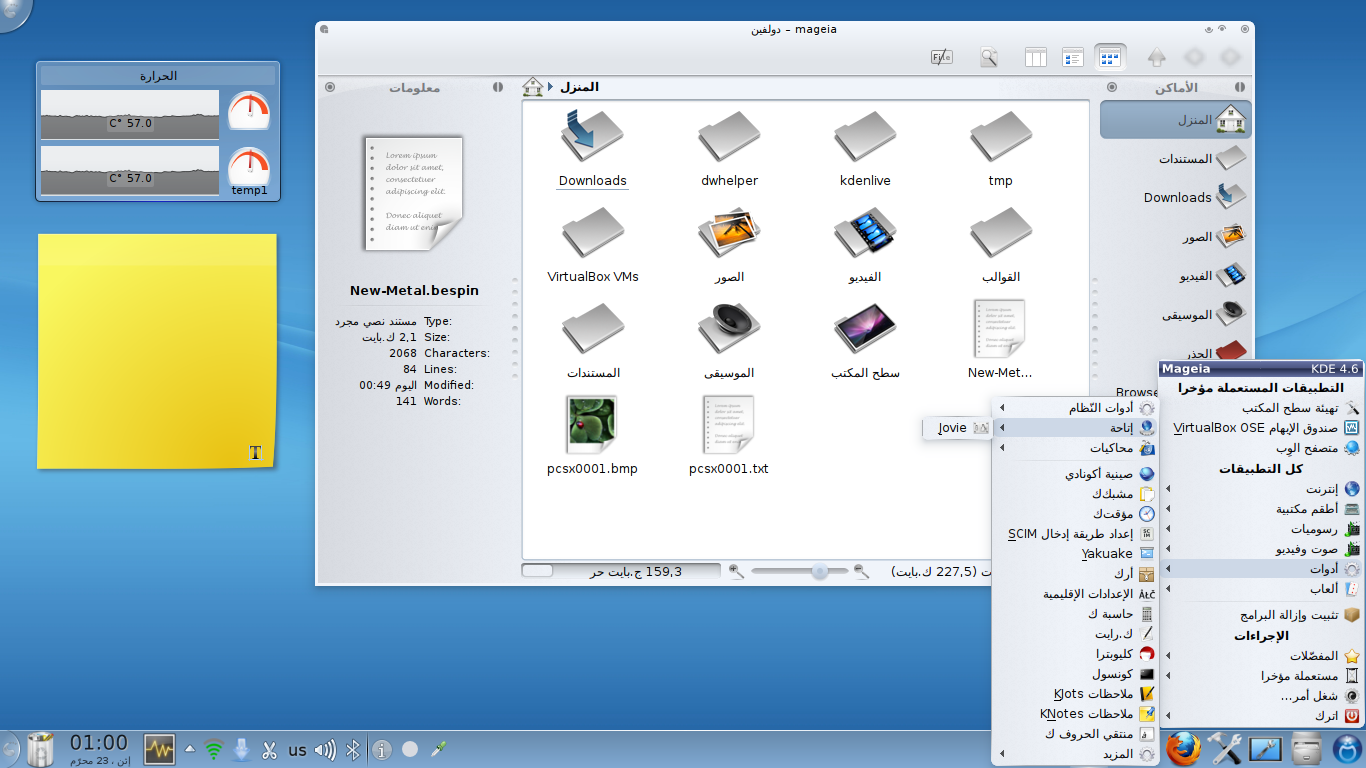This screenshot has height=768, width=1366.
Task: Click the free disk space bar 159,3
Action: coord(620,571)
